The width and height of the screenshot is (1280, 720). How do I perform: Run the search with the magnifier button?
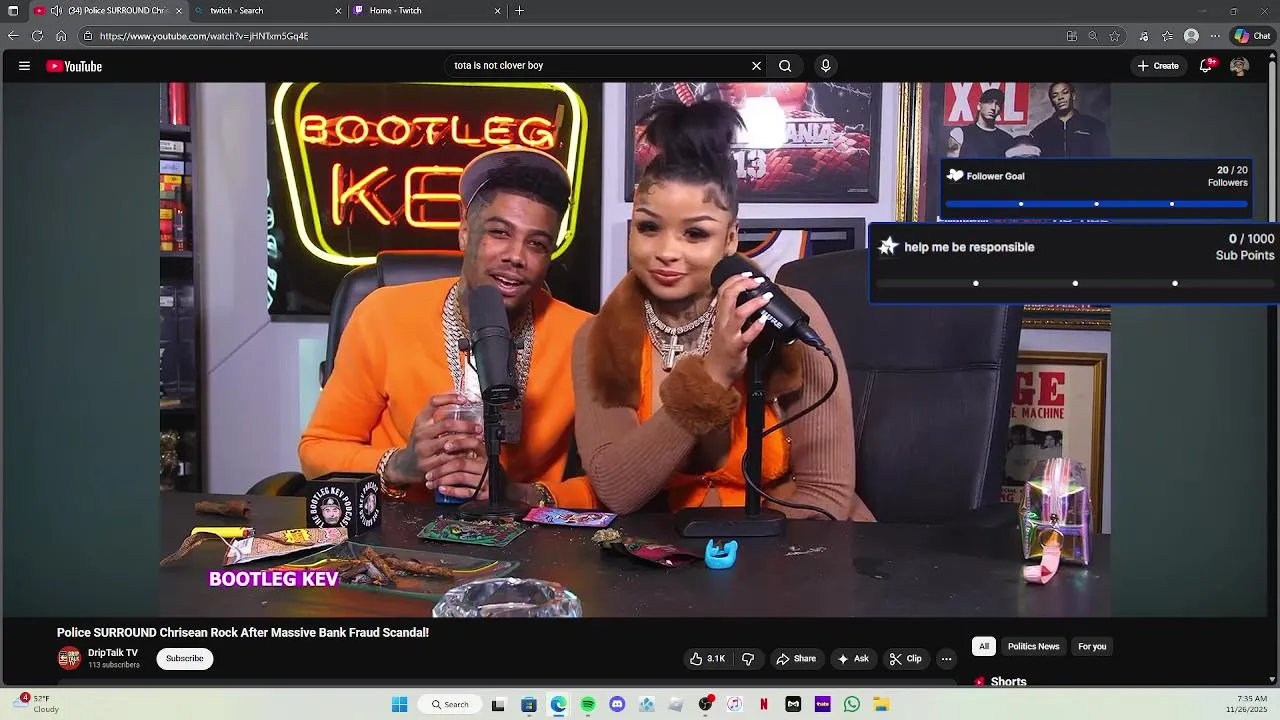click(785, 66)
